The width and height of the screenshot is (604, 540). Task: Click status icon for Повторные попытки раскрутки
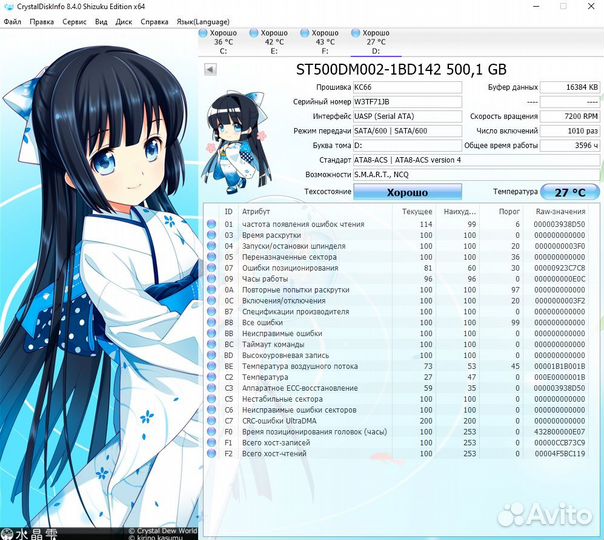pyautogui.click(x=211, y=290)
